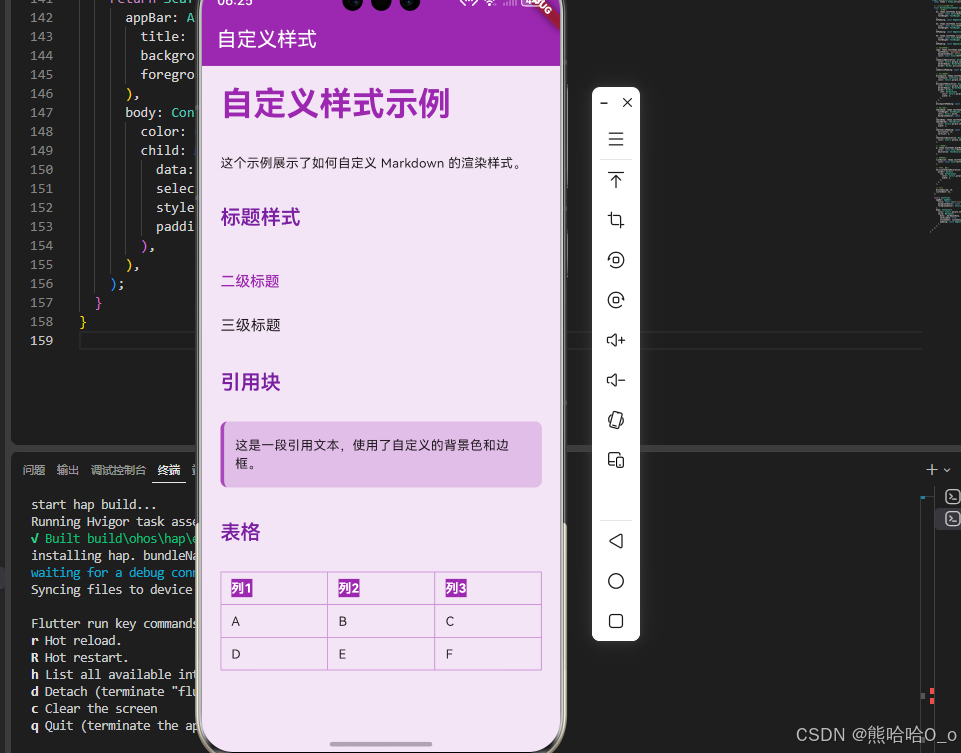The height and width of the screenshot is (753, 961).
Task: Rotate device clockwise icon
Action: 615,300
